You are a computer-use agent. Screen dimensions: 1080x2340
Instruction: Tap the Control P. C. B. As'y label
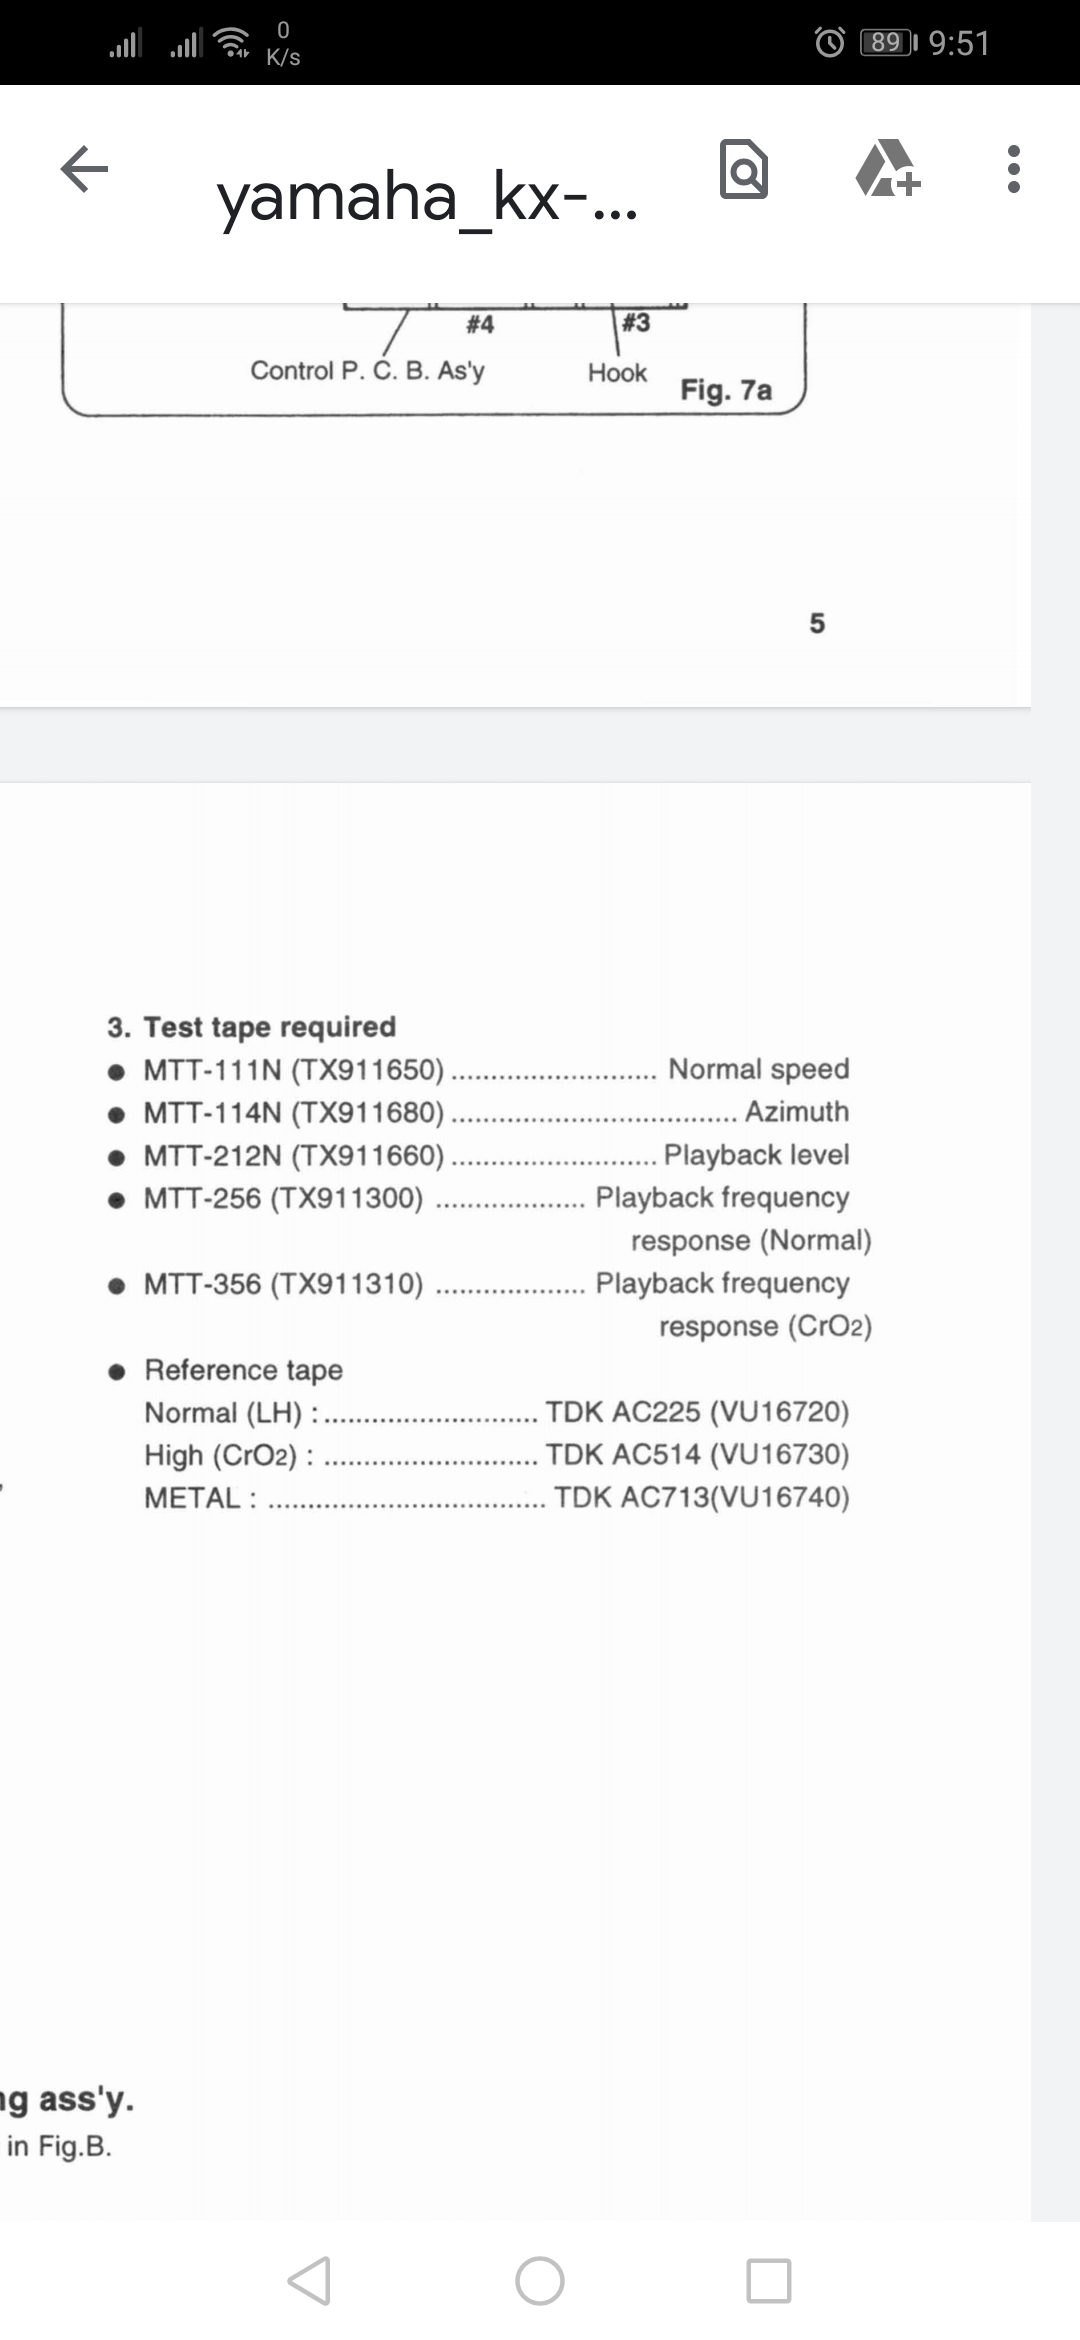[x=367, y=370]
